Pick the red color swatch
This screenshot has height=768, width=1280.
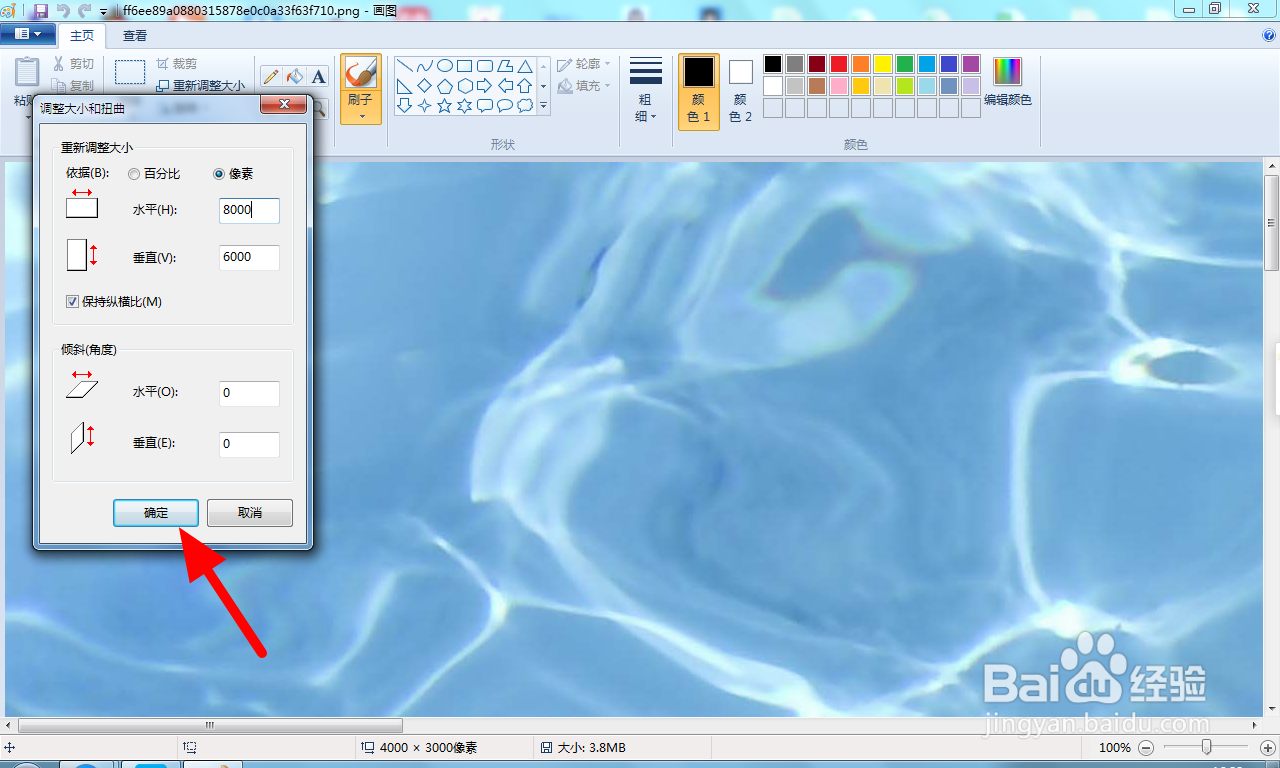[838, 64]
